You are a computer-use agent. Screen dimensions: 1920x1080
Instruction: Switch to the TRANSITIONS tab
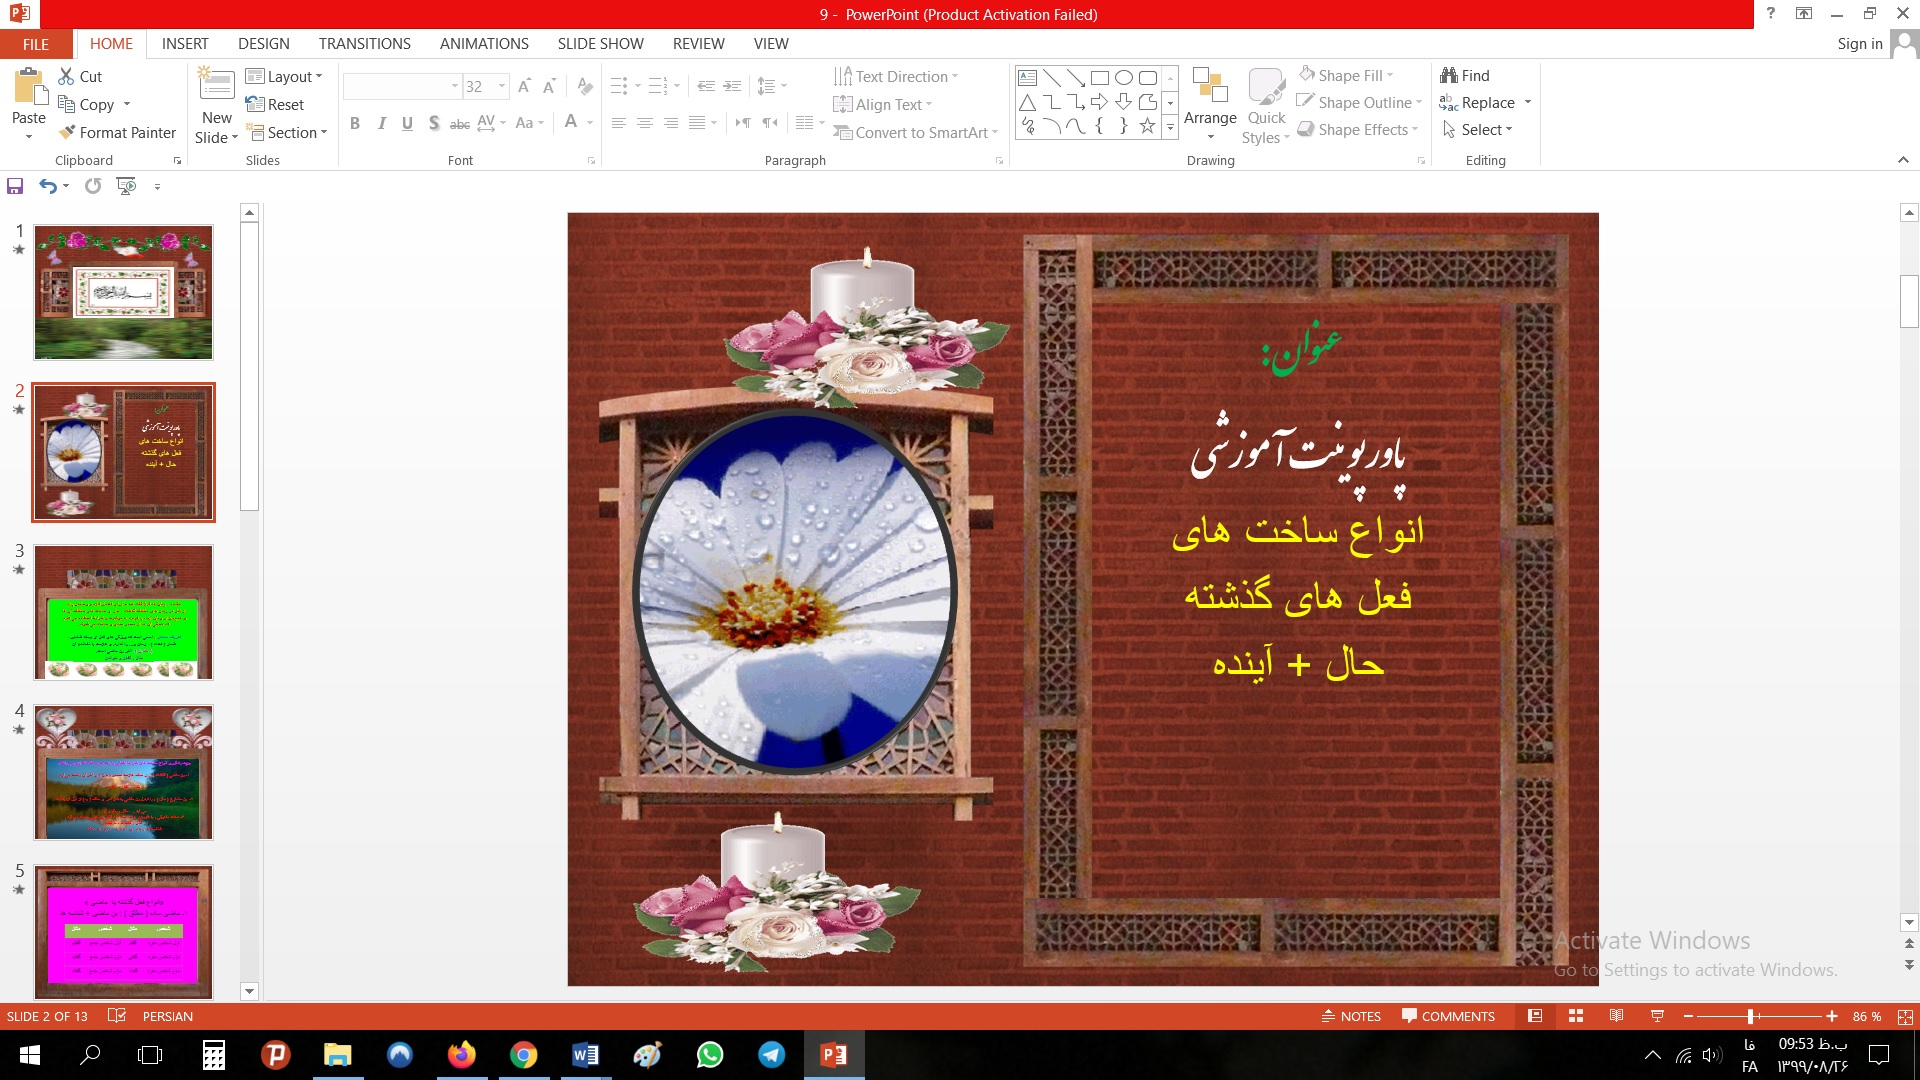coord(364,44)
